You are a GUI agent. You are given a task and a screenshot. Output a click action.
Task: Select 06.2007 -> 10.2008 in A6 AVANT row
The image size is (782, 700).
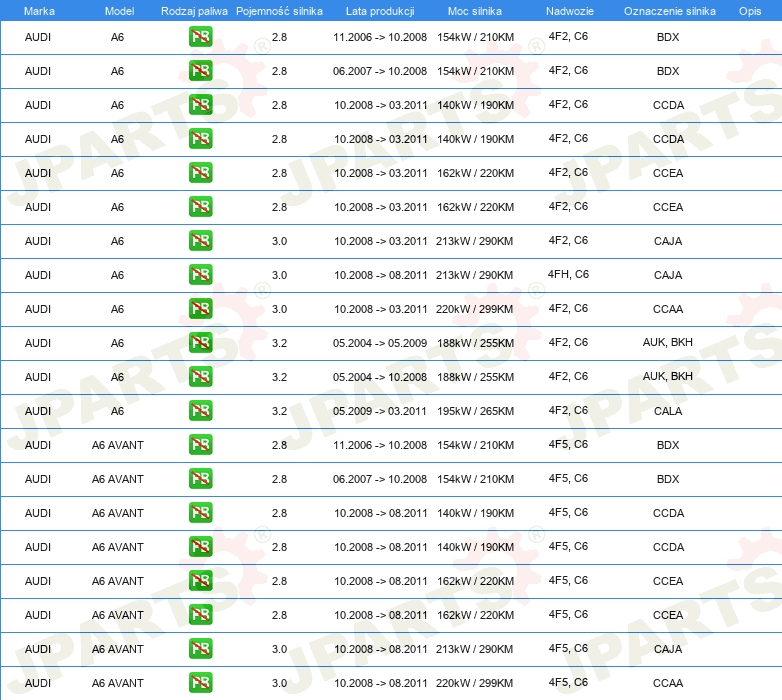(380, 479)
